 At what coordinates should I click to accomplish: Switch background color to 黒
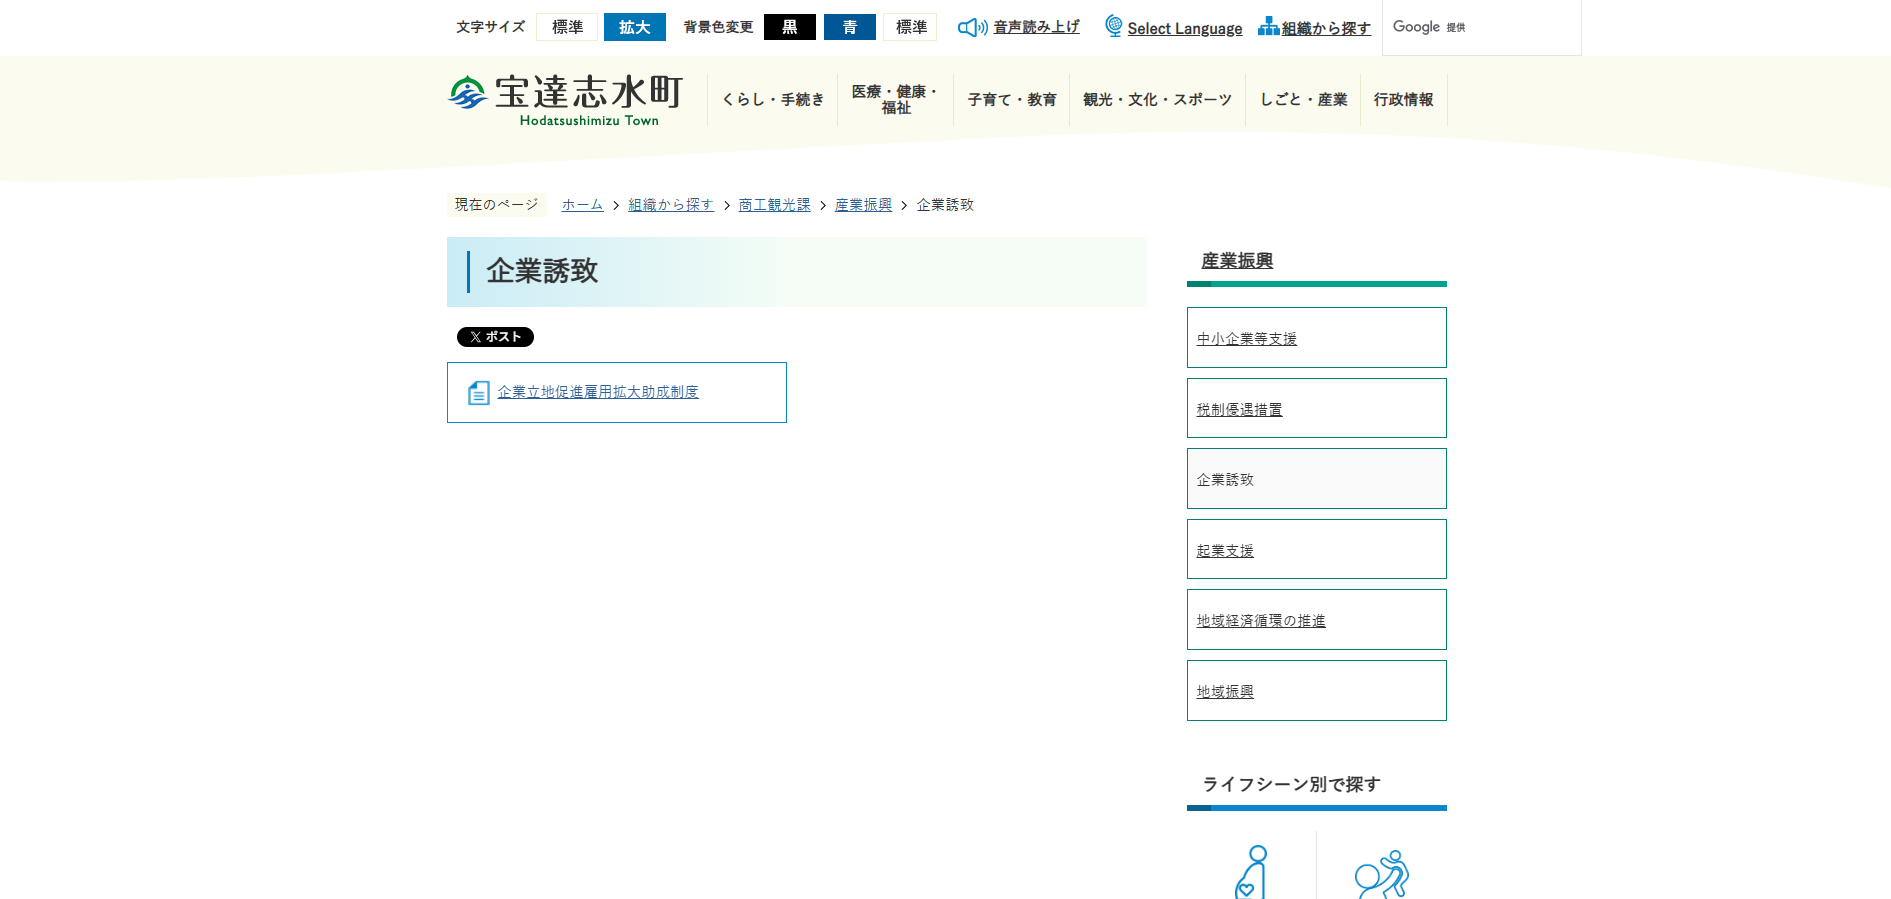point(790,27)
